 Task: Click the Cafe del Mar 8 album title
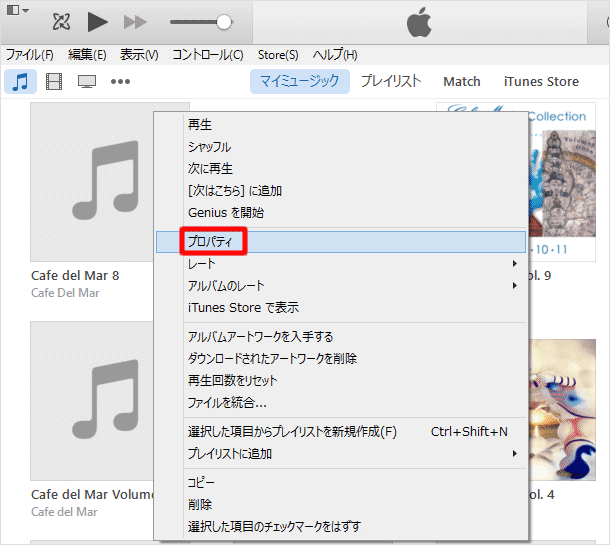click(x=75, y=275)
